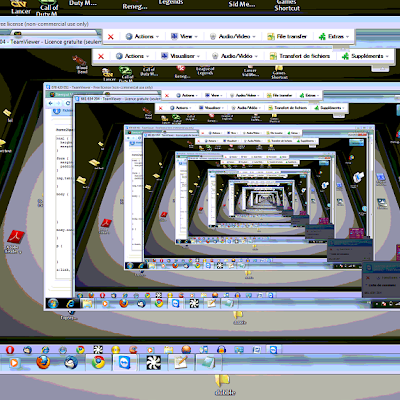Click the File transfer button
This screenshot has height=400, width=400.
pos(287,36)
